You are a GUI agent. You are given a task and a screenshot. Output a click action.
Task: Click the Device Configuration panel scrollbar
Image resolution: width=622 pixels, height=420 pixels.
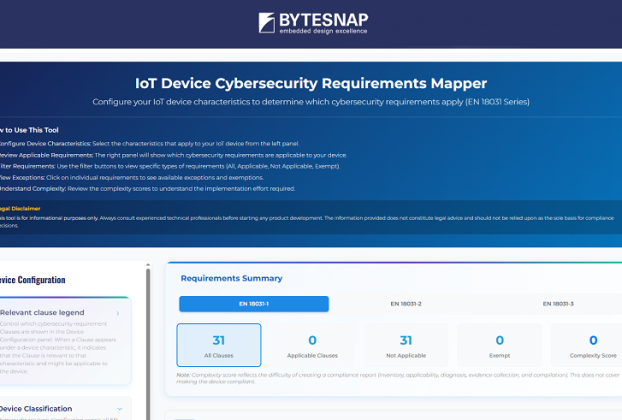[x=149, y=340]
